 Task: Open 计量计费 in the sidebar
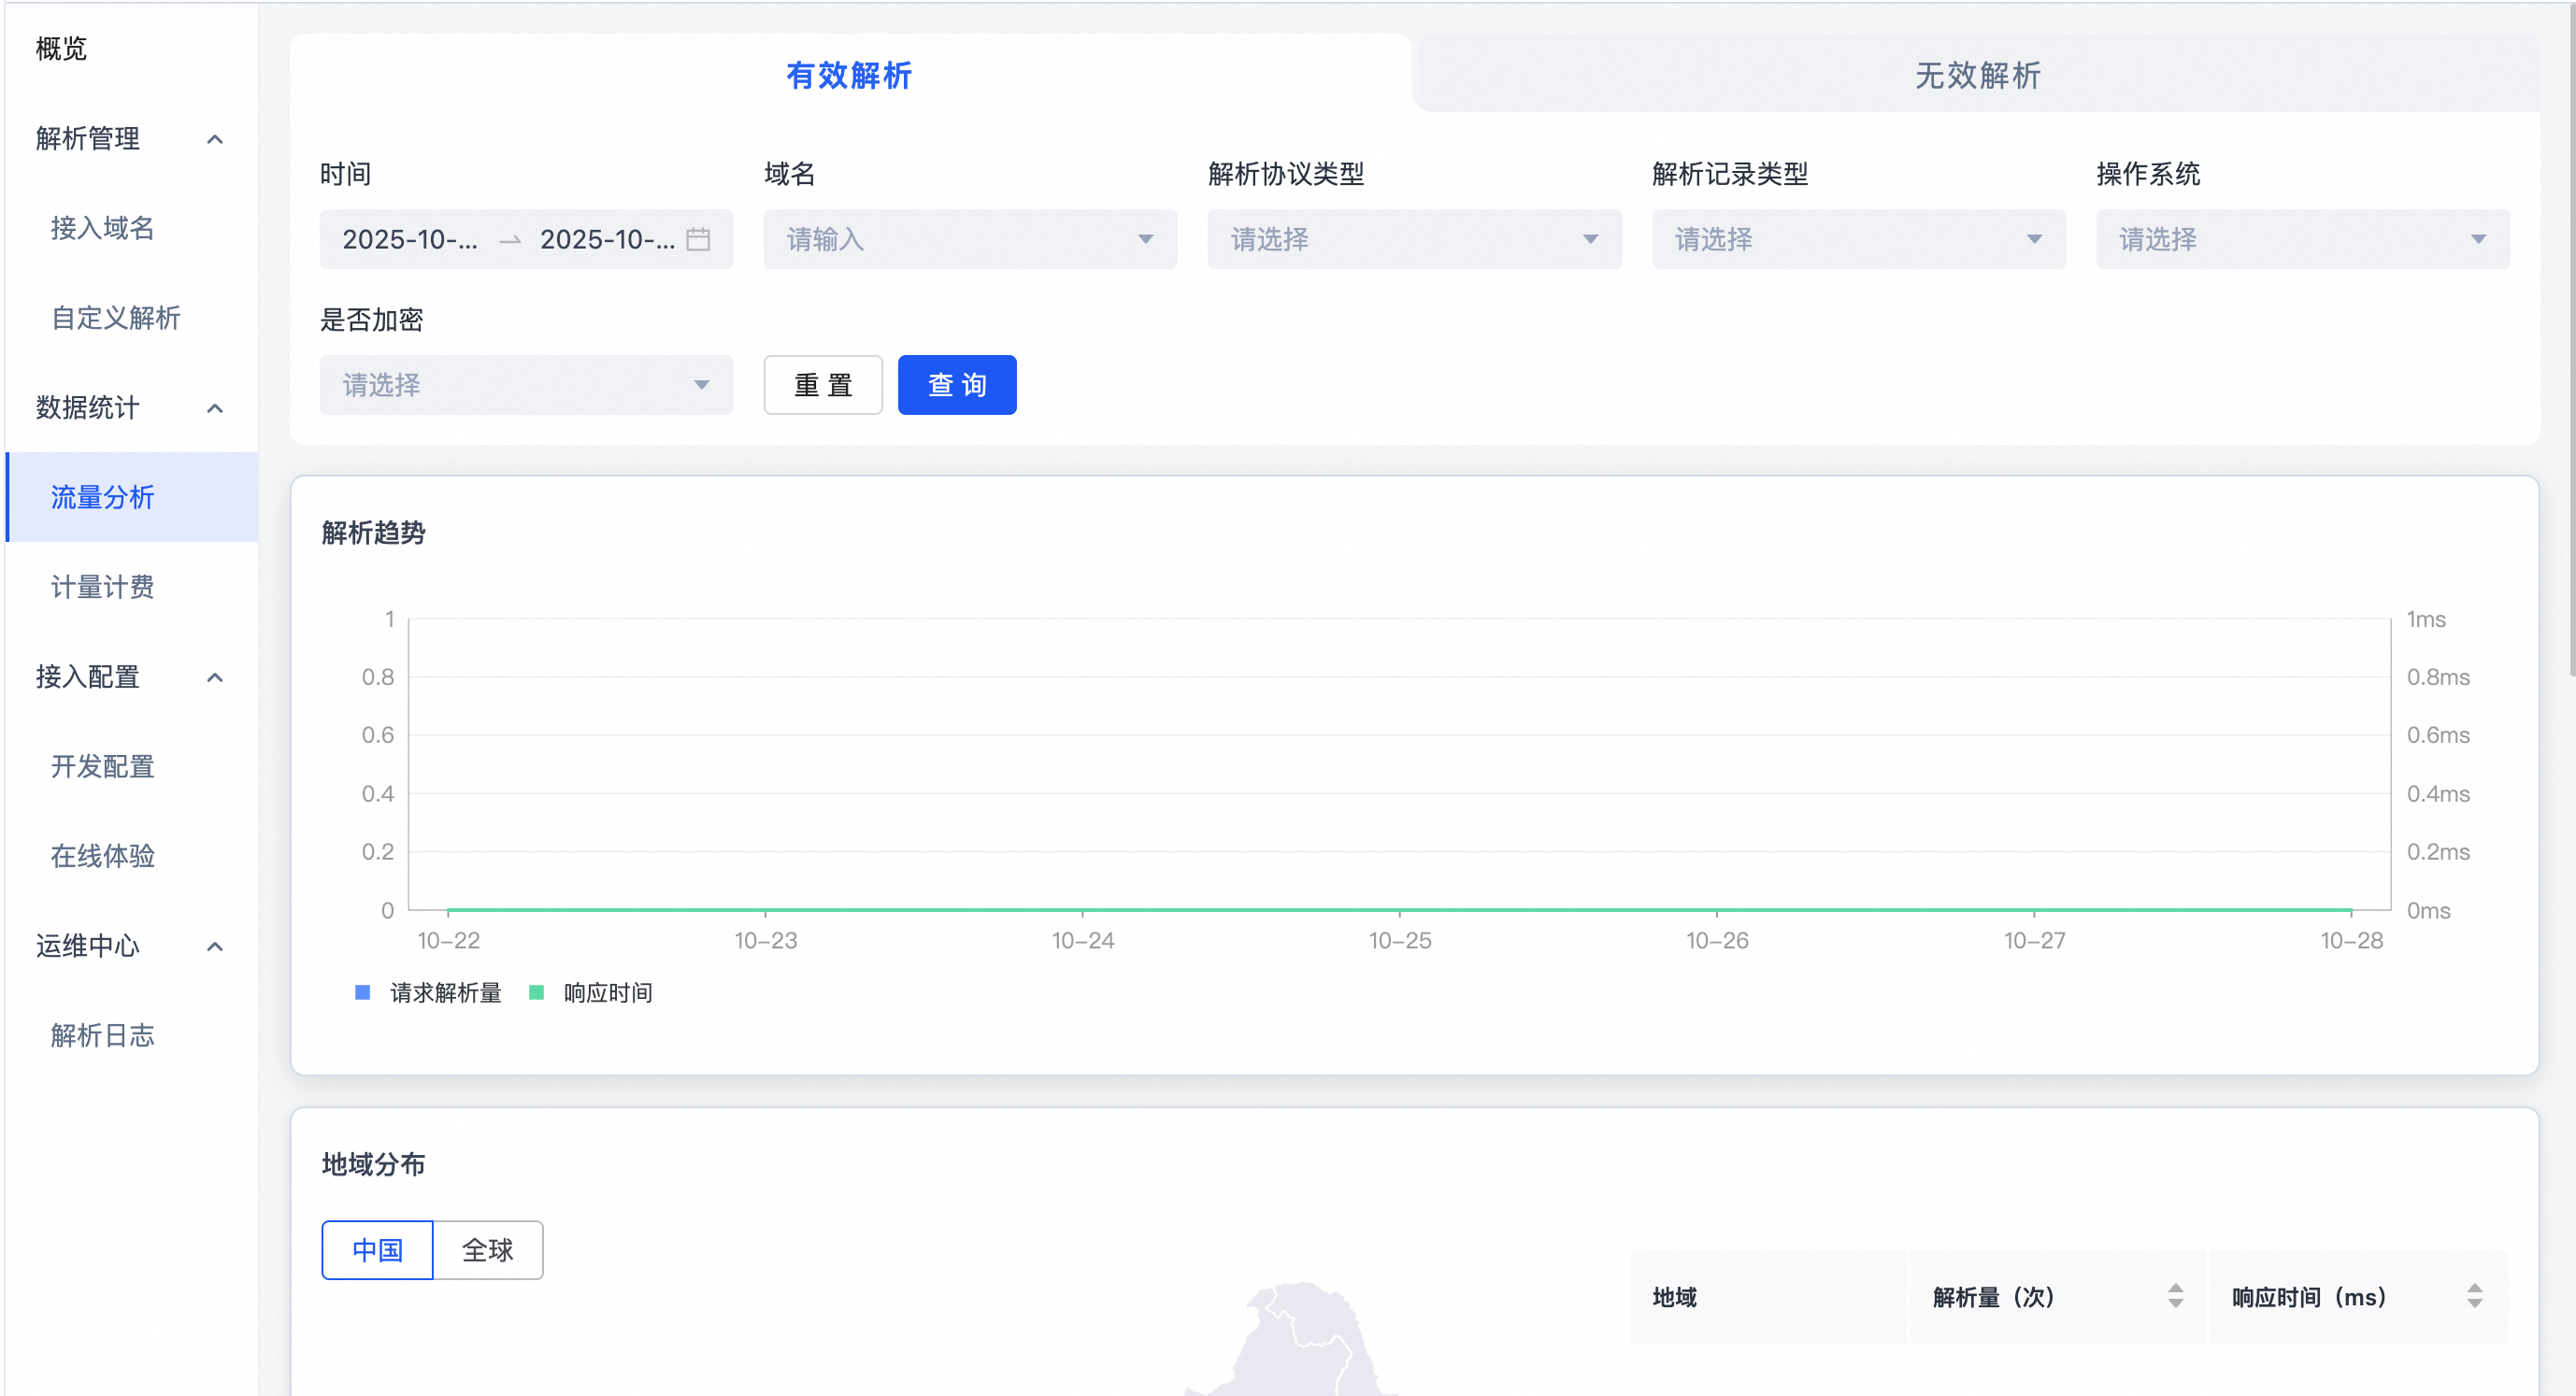[x=103, y=587]
